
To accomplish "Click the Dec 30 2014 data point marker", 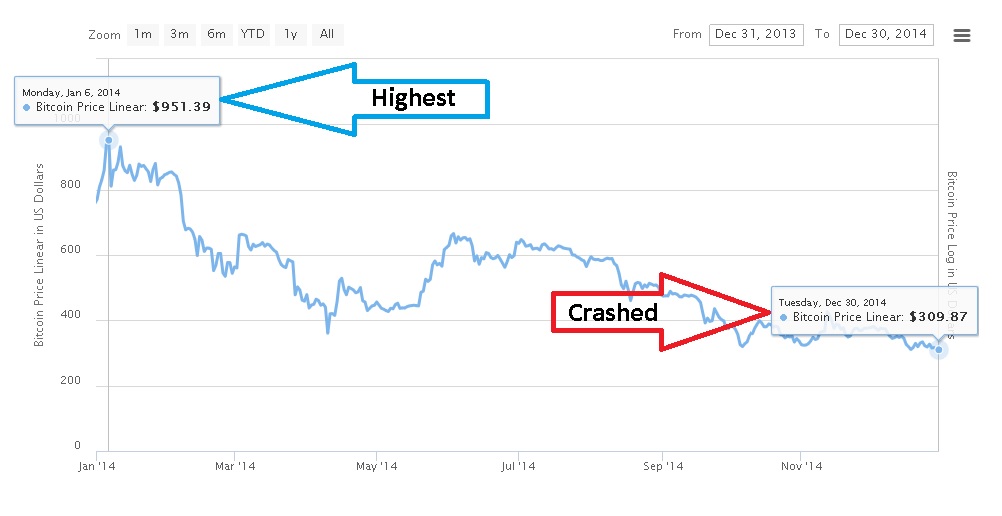I will click(x=938, y=350).
